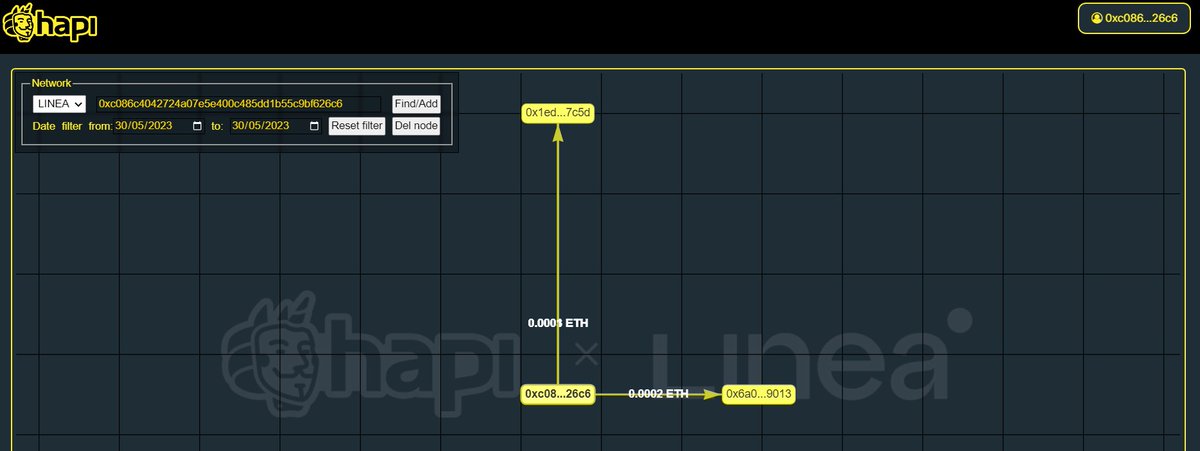The height and width of the screenshot is (451, 1200).
Task: Select the 0x6a0...9013 node
Action: [x=759, y=394]
